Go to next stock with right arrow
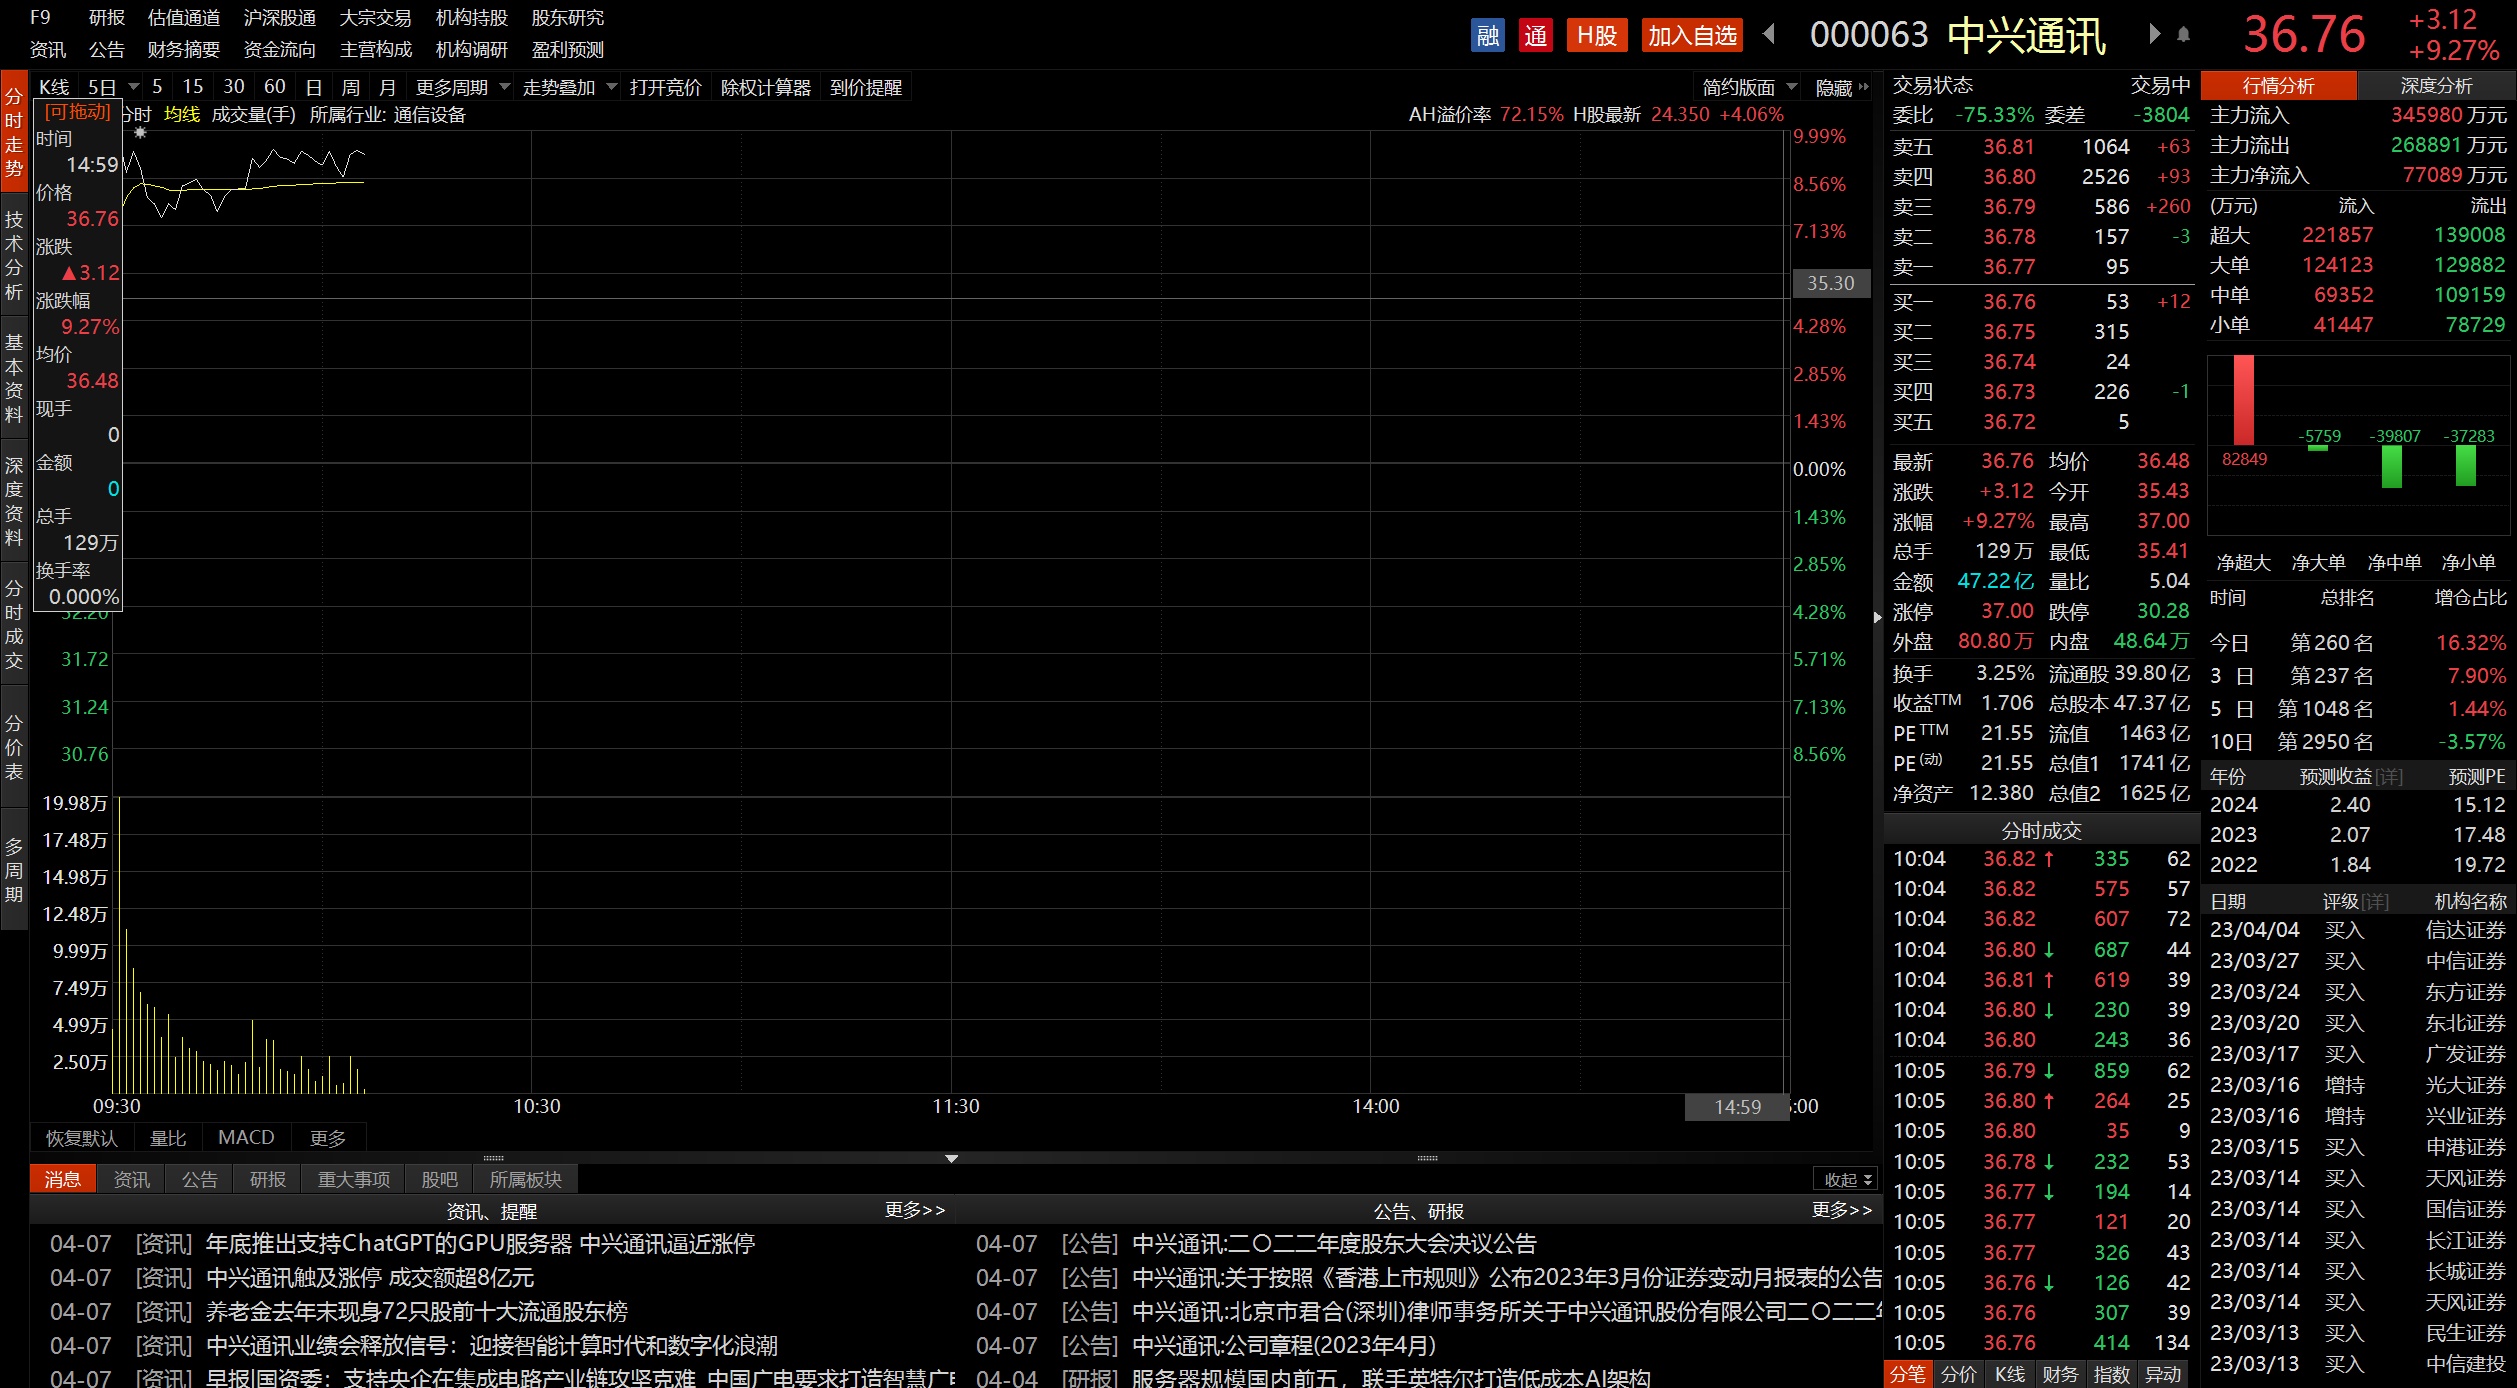The height and width of the screenshot is (1388, 2517). (x=2154, y=35)
